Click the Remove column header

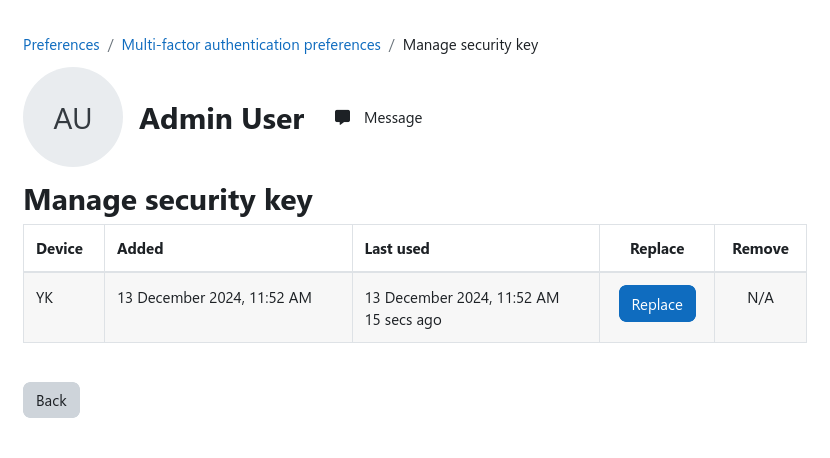pos(761,249)
